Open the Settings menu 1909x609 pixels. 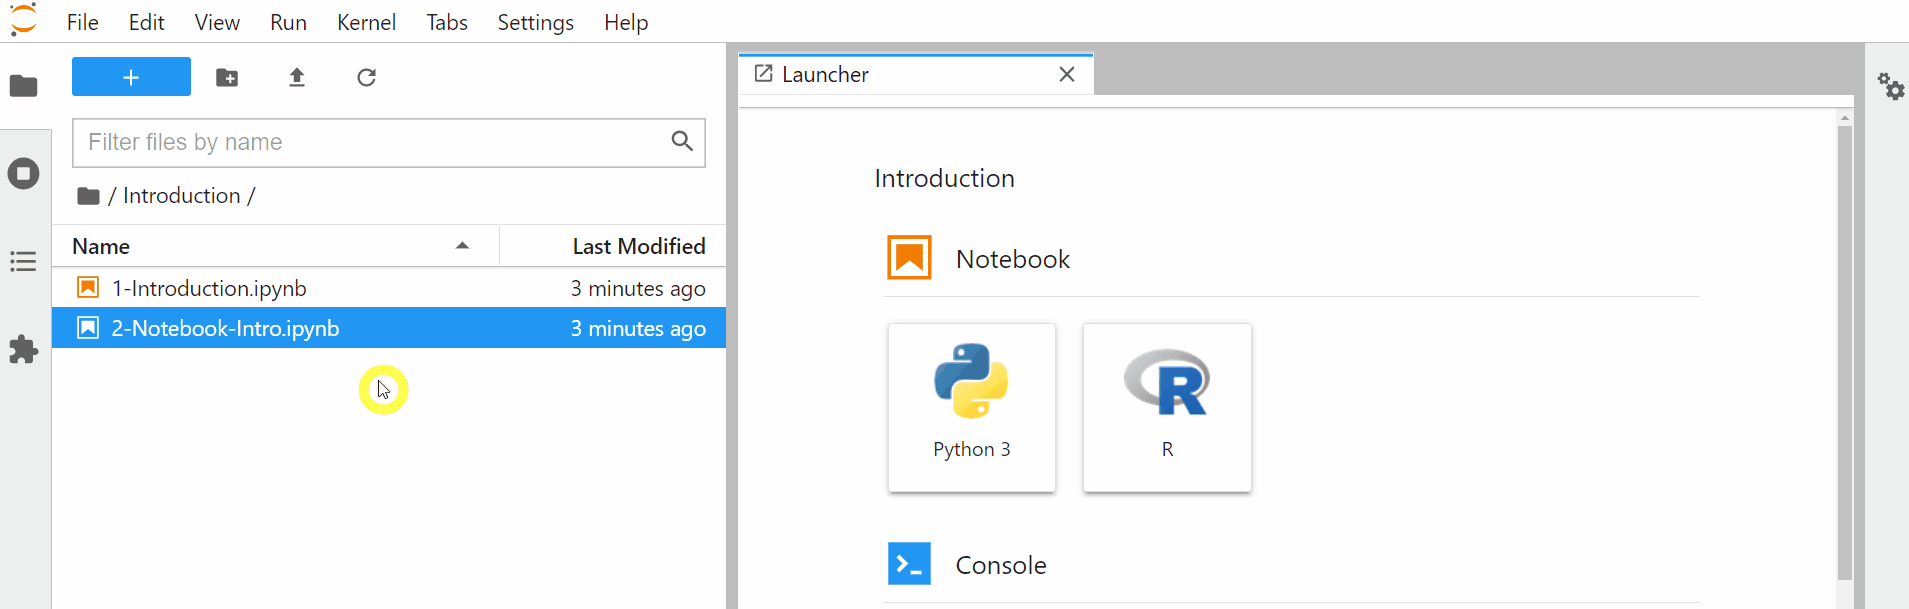coord(535,22)
